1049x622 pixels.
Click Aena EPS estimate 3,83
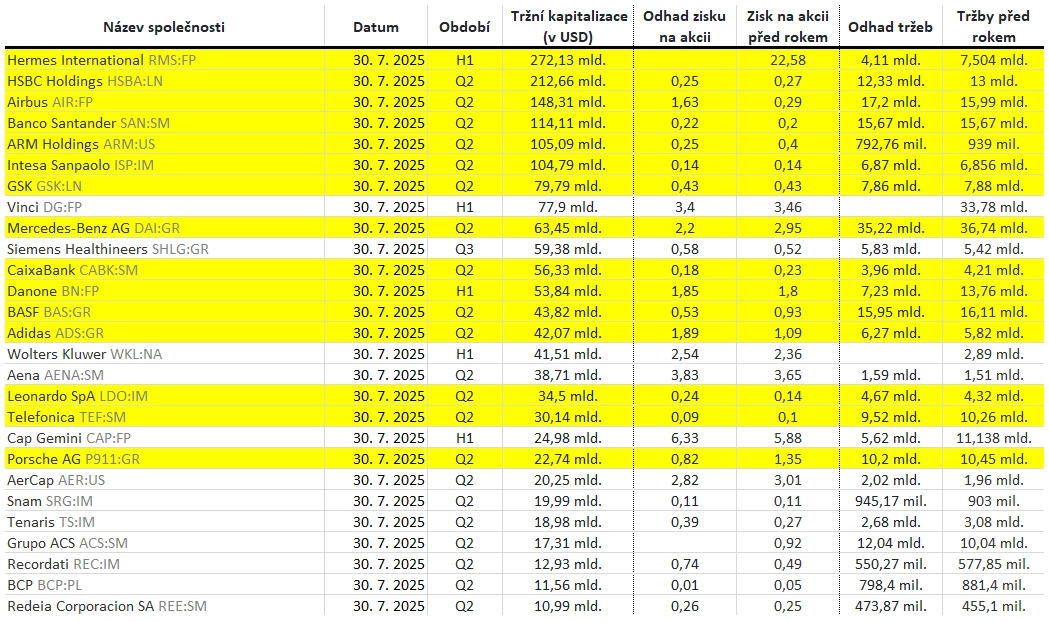684,375
